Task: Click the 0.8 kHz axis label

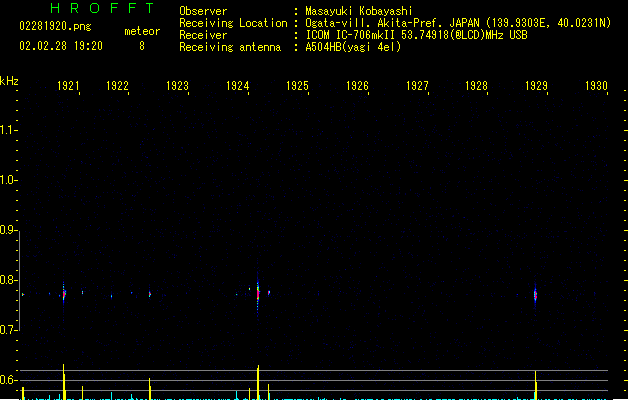Action: (x=8, y=280)
